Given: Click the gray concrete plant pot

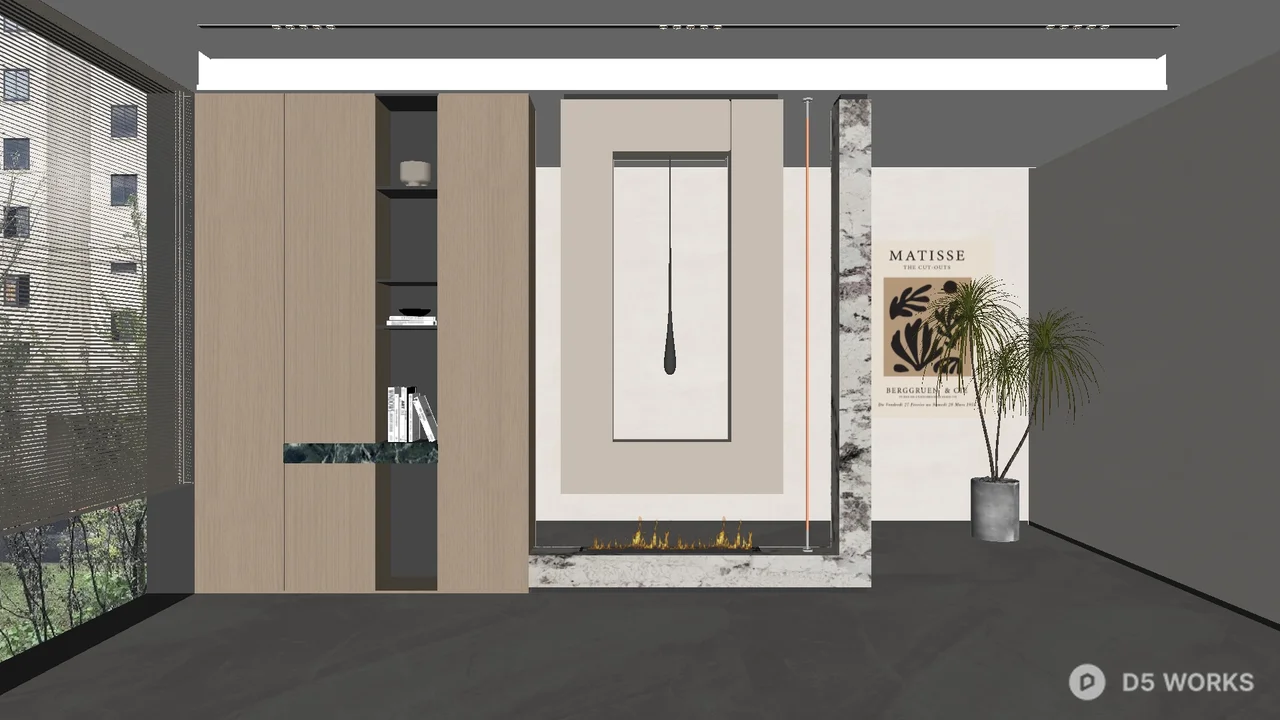Looking at the screenshot, I should click(995, 509).
